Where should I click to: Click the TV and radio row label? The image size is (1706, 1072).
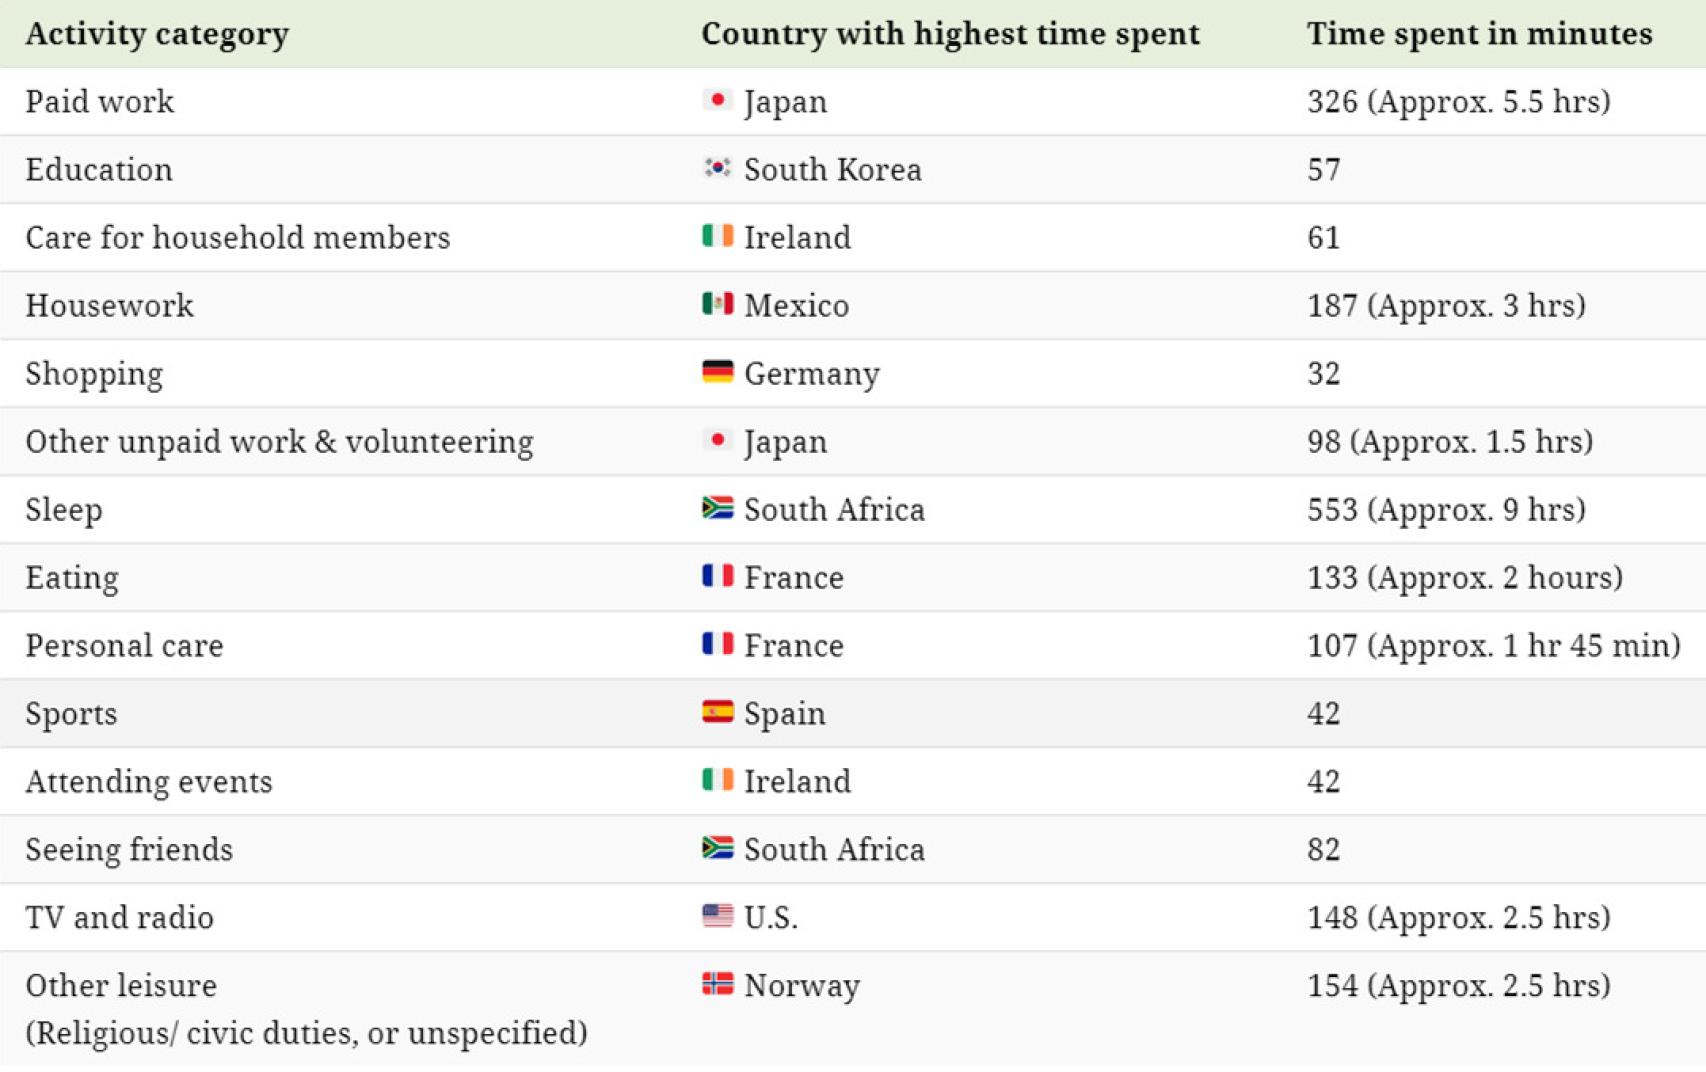pos(120,917)
